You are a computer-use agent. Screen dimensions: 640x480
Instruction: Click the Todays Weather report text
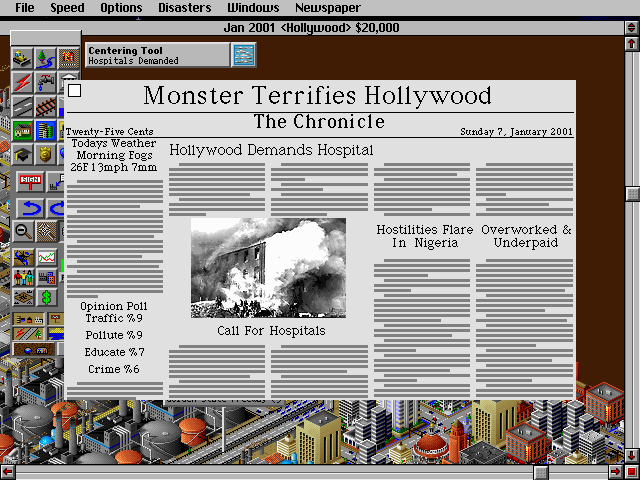[114, 155]
